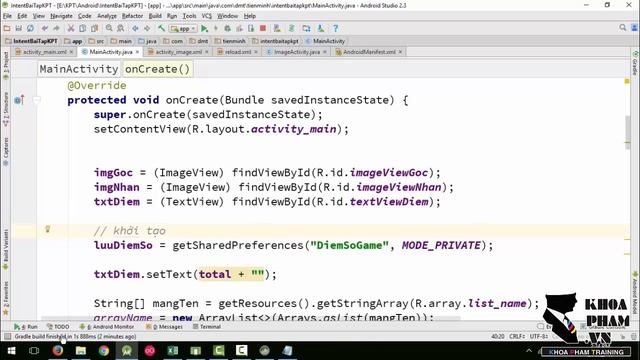
Task: Click the Project Structure toolbar icon
Action: point(306,28)
